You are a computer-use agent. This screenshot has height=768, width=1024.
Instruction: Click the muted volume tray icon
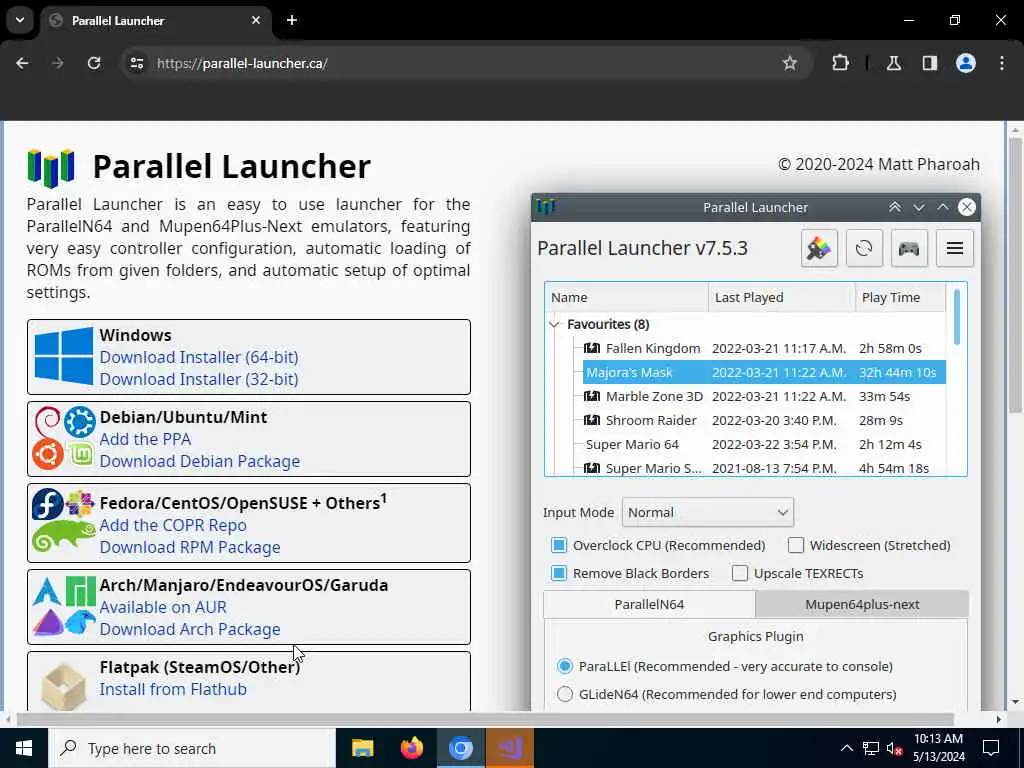(895, 748)
